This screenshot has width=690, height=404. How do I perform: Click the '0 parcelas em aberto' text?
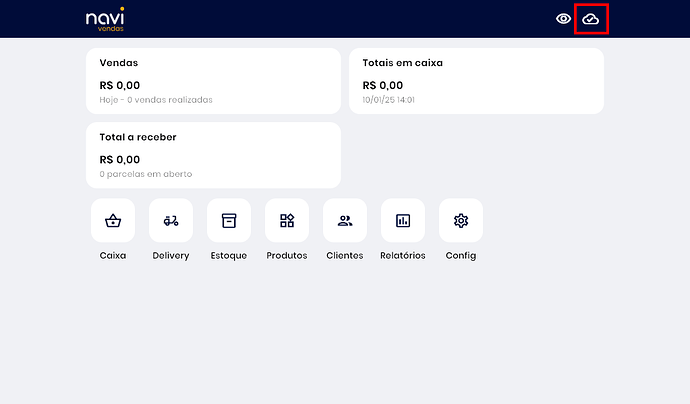(x=146, y=174)
